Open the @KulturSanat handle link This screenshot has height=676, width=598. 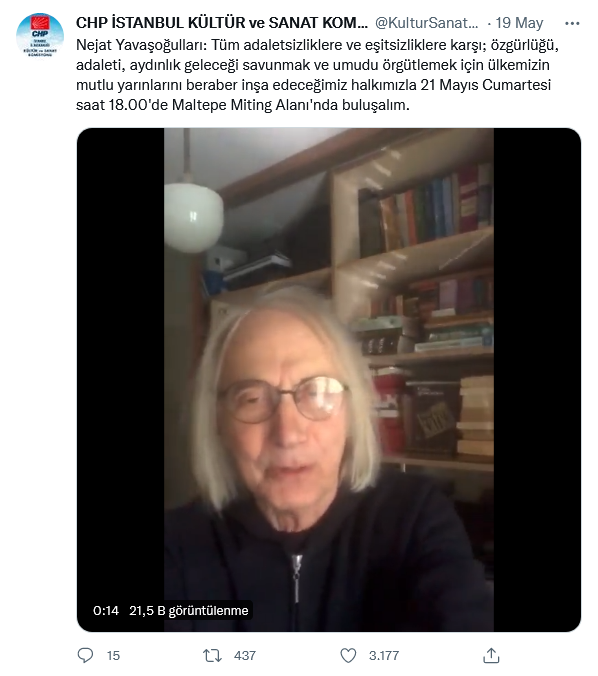click(x=427, y=23)
